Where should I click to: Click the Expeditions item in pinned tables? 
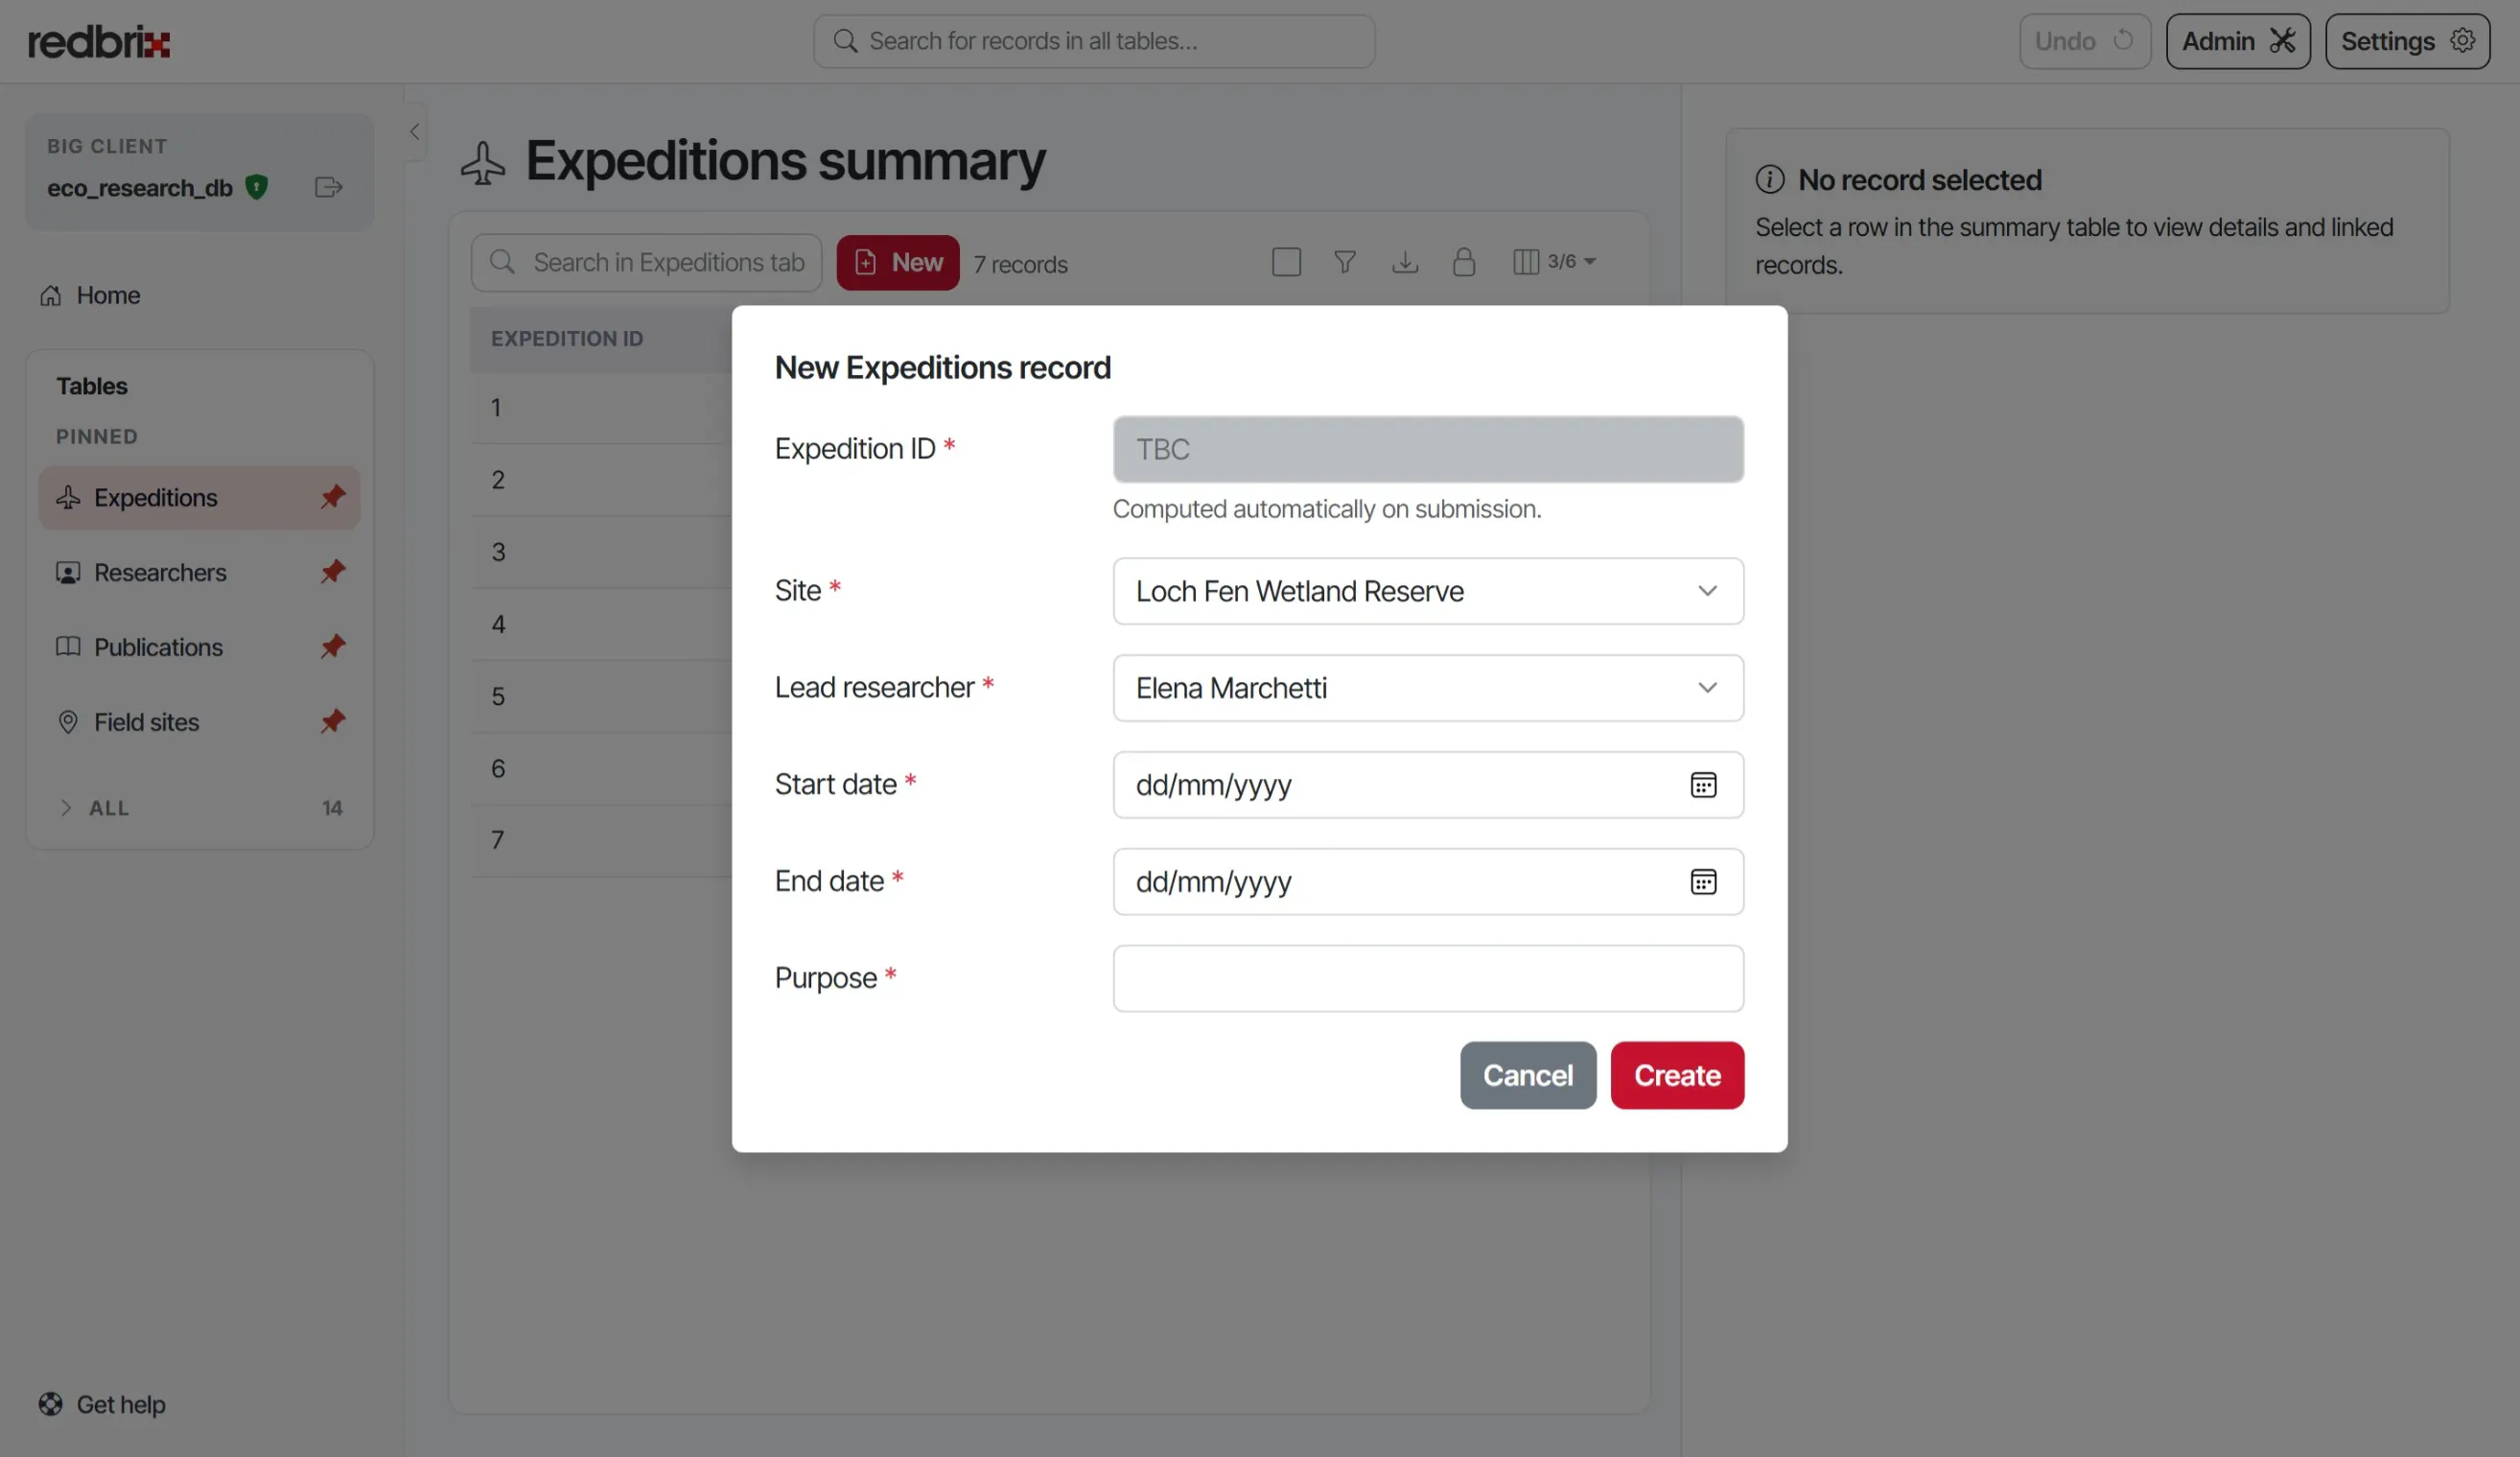pos(199,497)
